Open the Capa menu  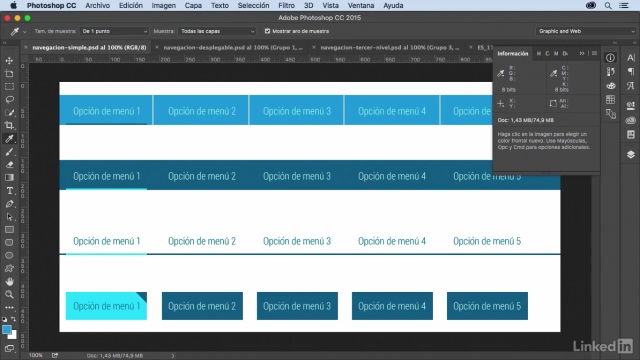click(193, 5)
